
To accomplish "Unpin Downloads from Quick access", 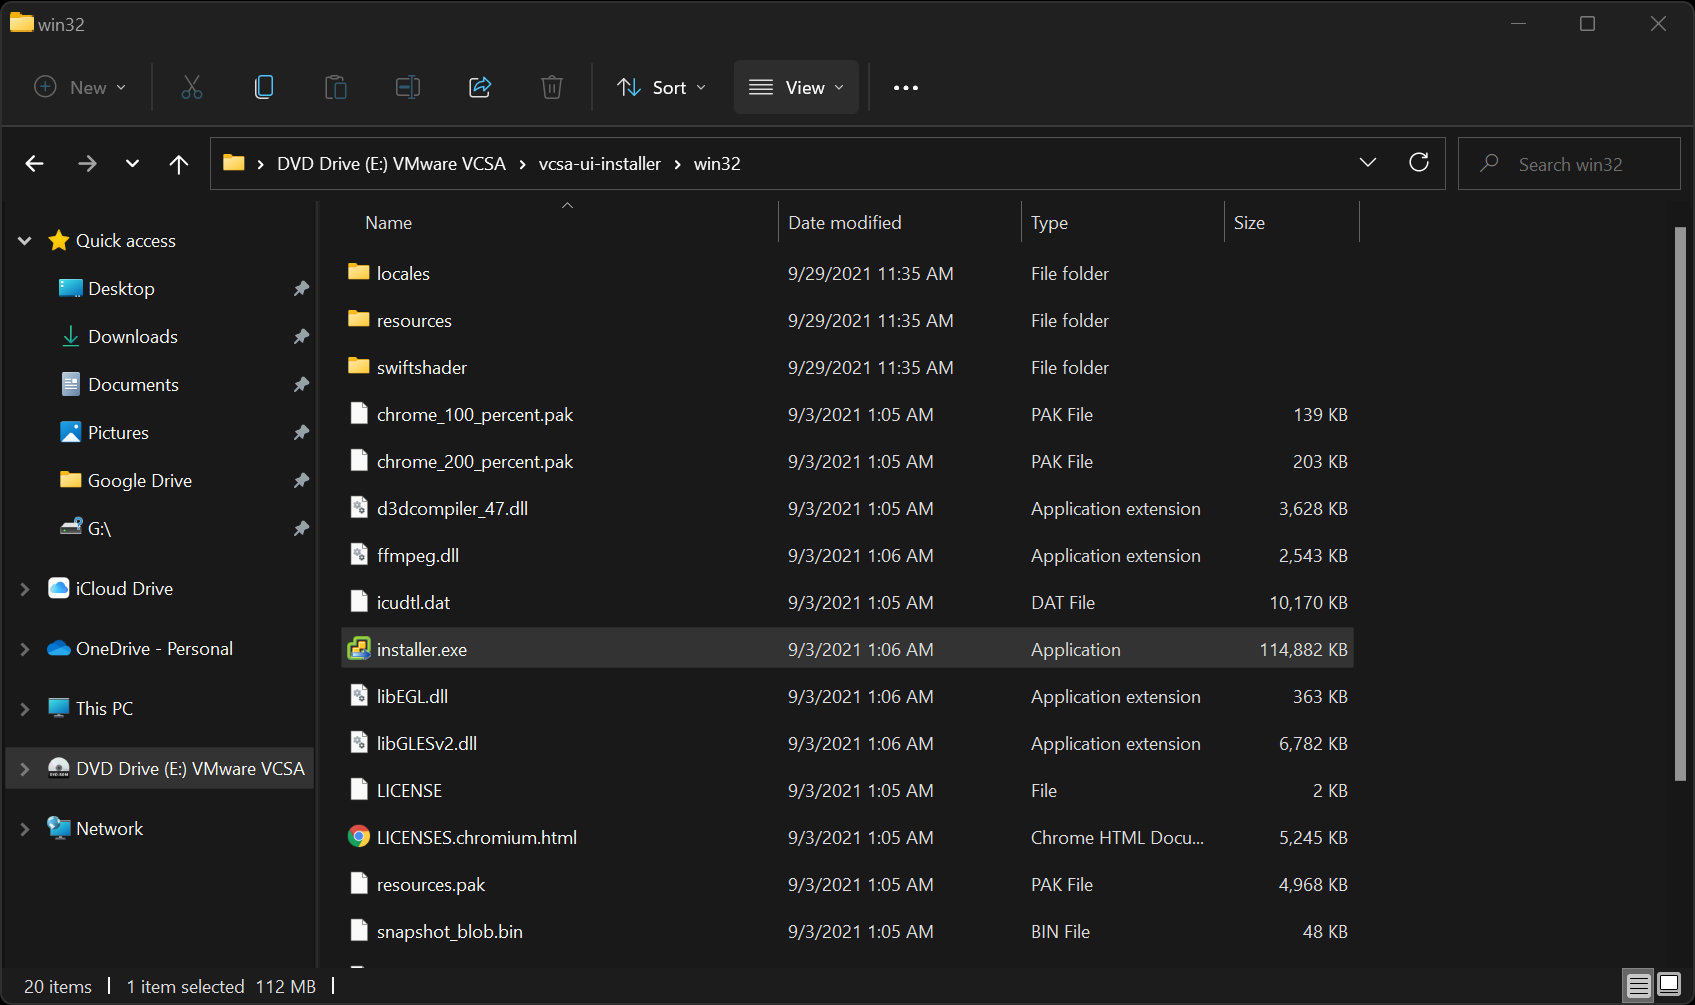I will 301,337.
